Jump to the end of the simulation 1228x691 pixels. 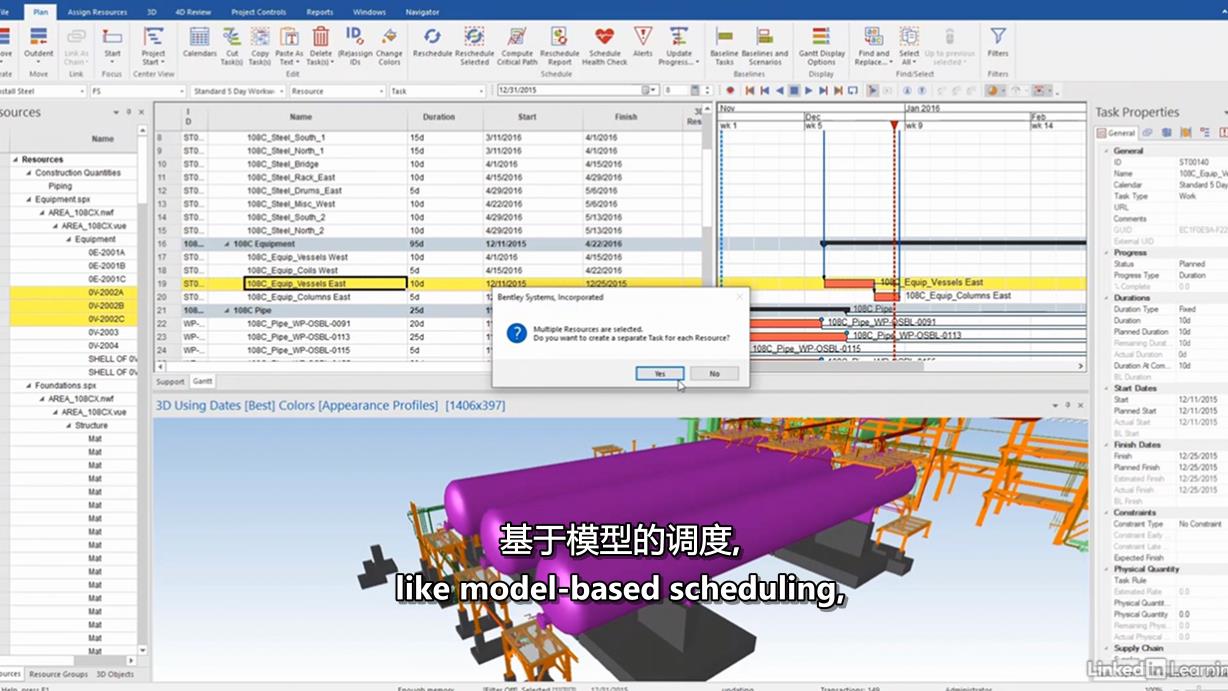pyautogui.click(x=838, y=90)
